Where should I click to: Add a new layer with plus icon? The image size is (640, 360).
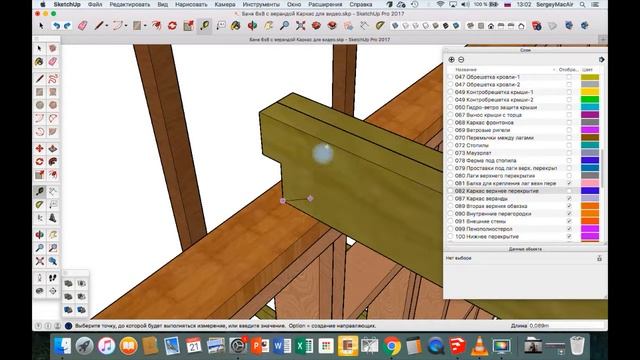[451, 60]
